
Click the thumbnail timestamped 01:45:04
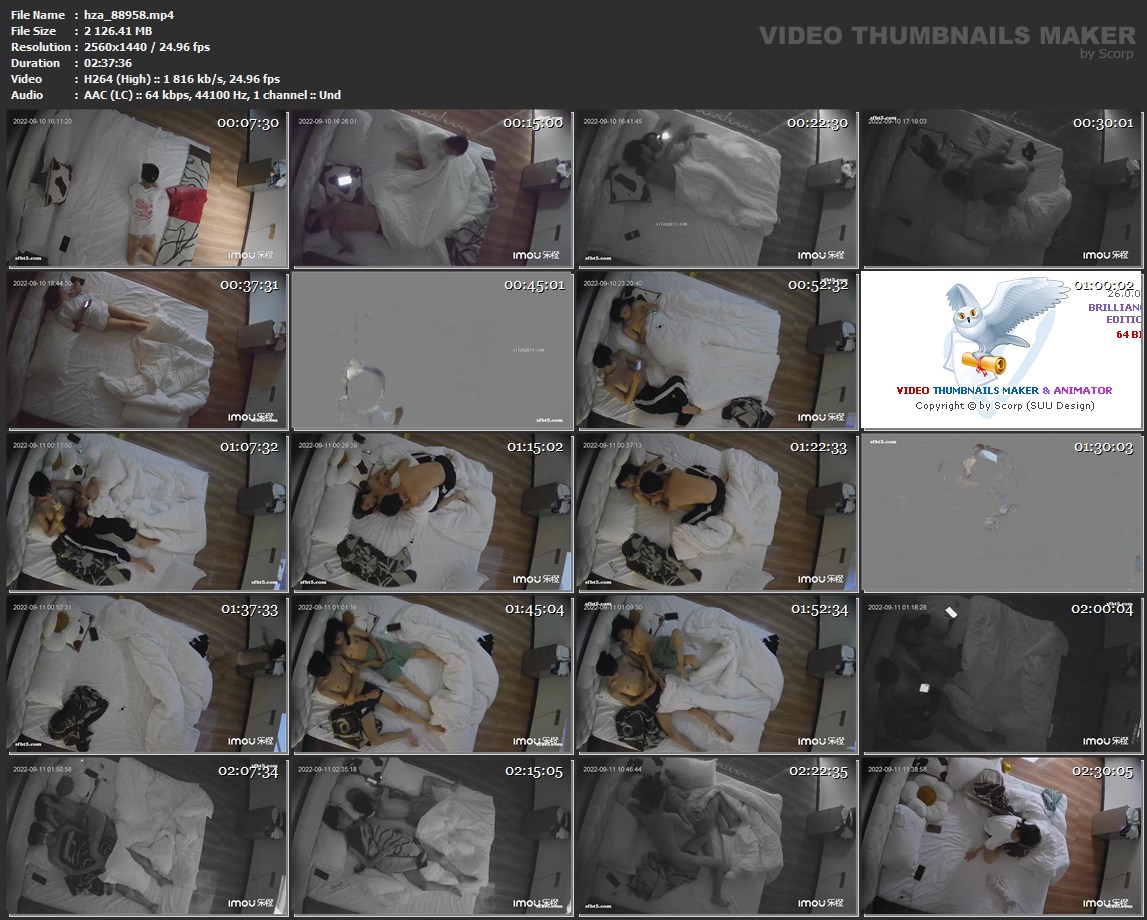(x=432, y=674)
